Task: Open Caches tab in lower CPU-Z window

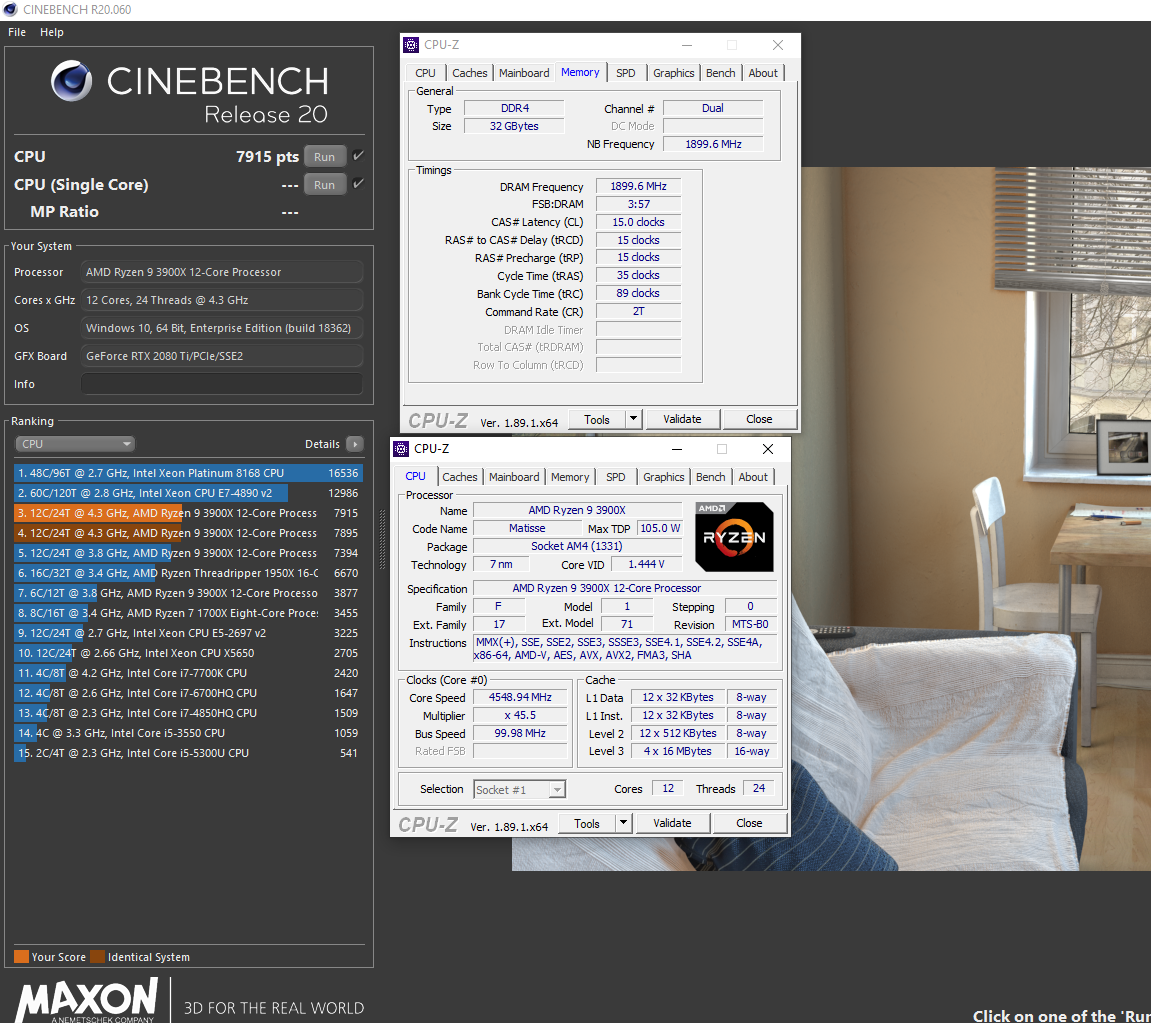Action: [460, 476]
